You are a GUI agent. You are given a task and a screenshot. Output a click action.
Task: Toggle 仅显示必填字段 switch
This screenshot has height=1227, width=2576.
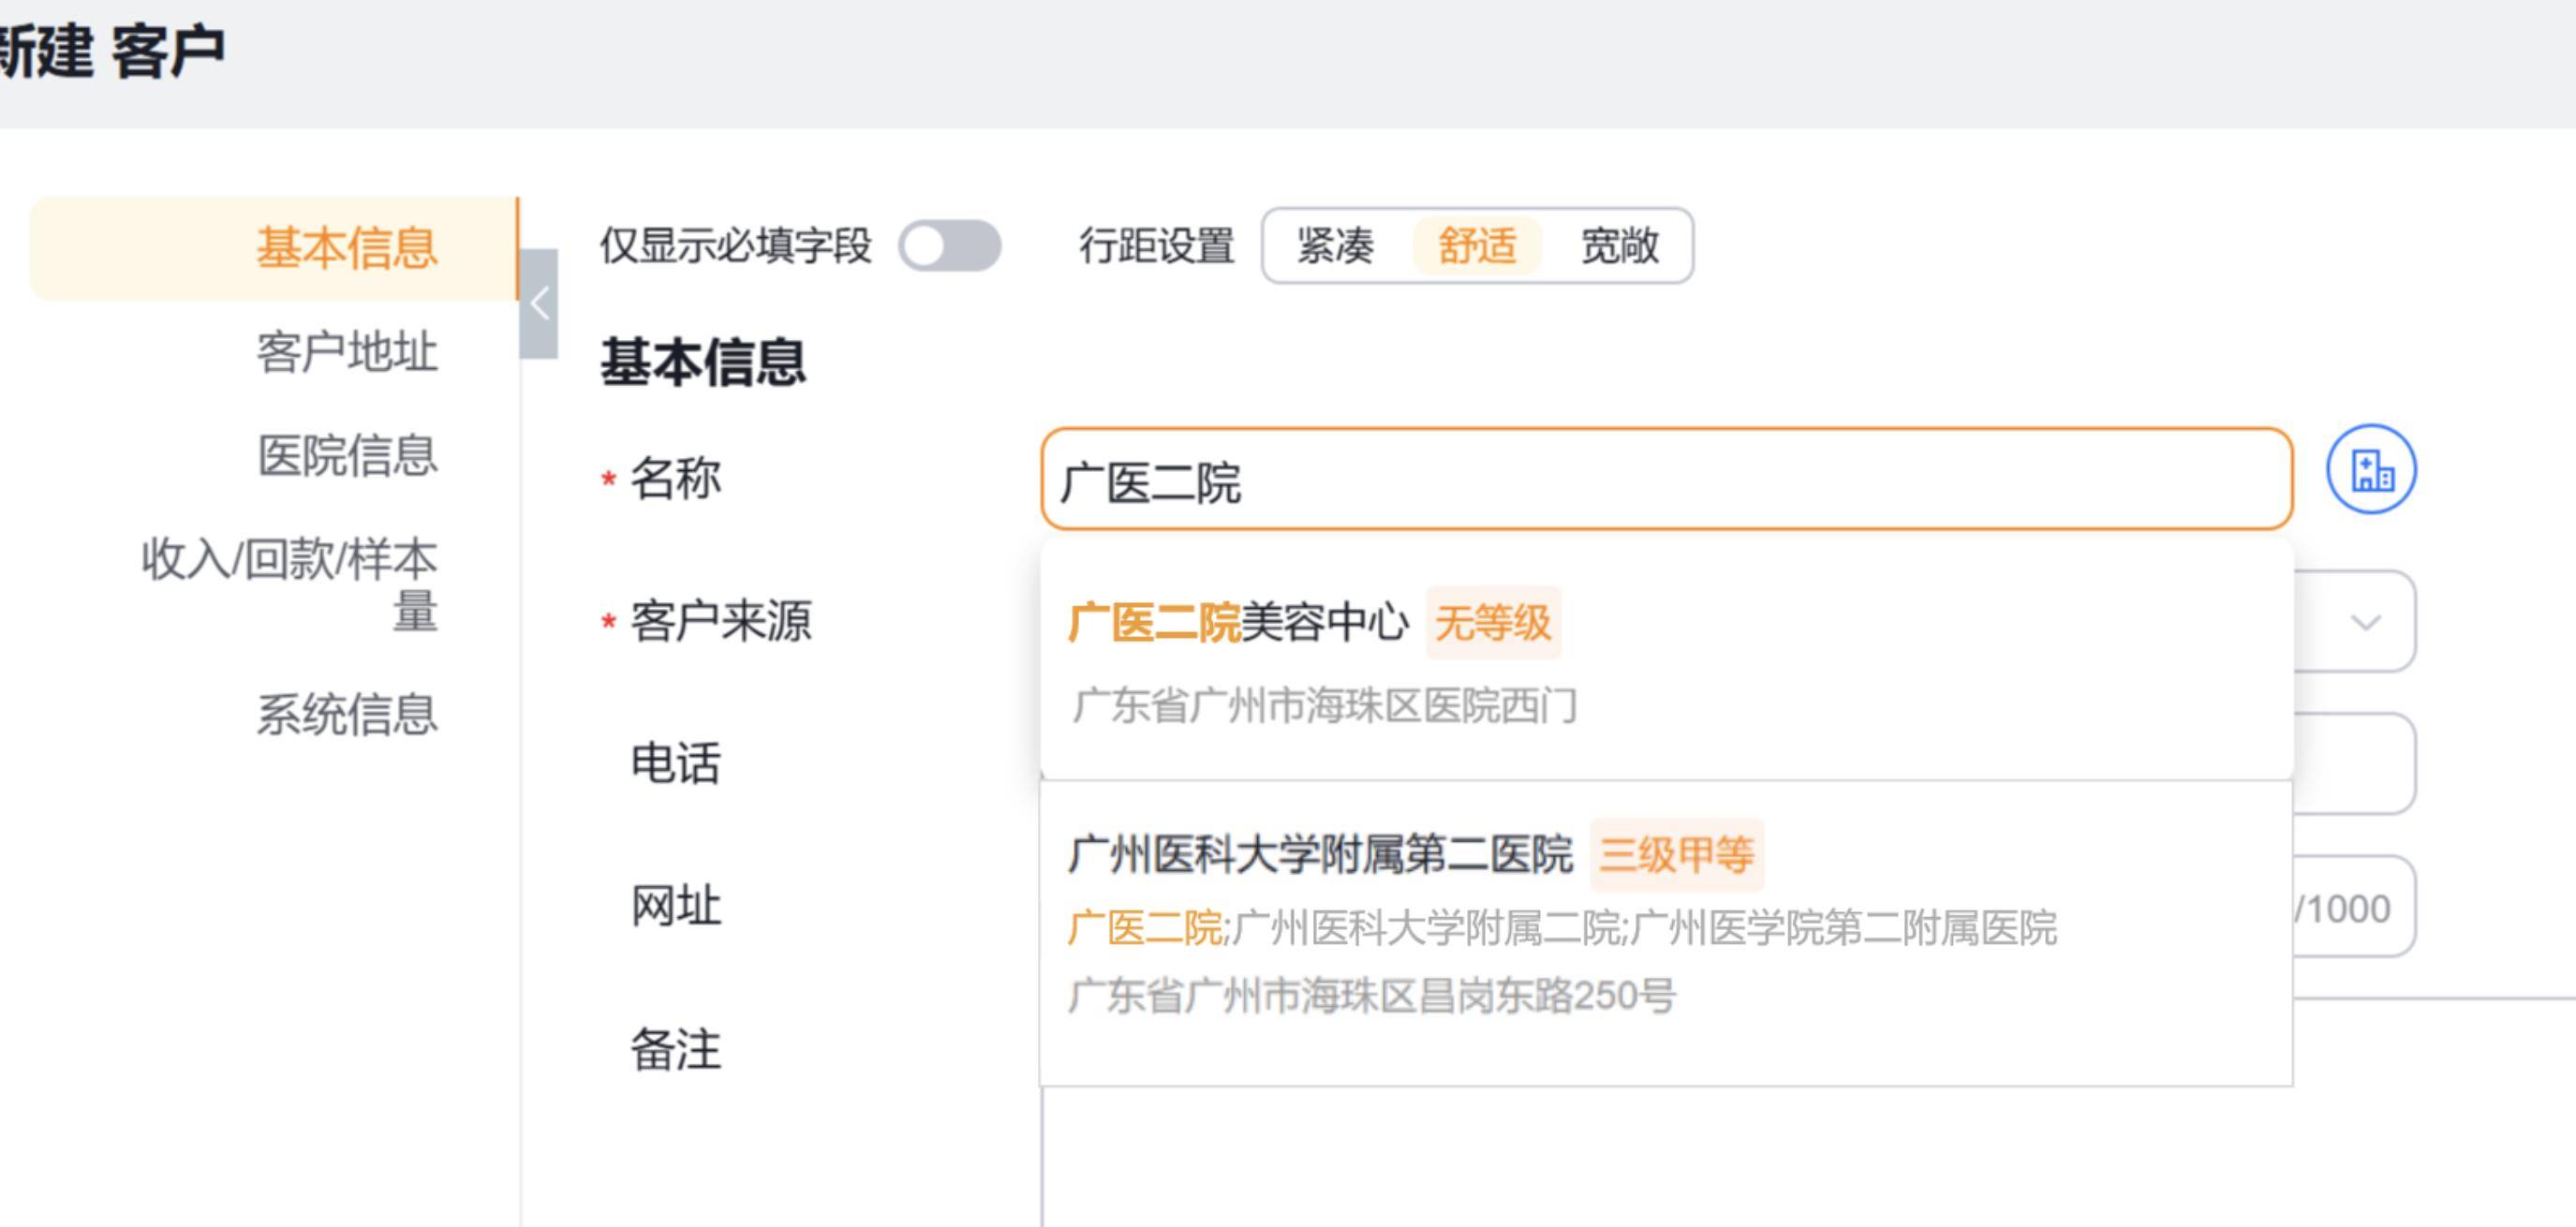click(x=949, y=246)
